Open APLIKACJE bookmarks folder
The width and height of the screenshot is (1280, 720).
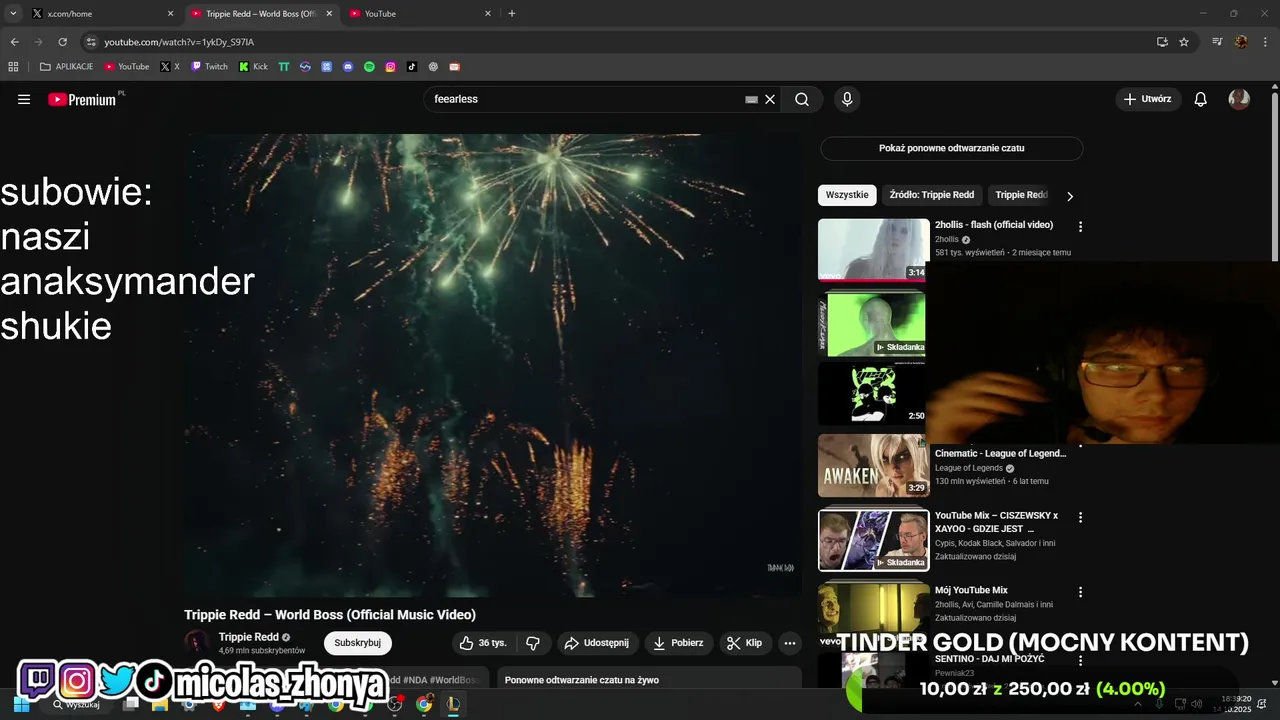point(66,67)
